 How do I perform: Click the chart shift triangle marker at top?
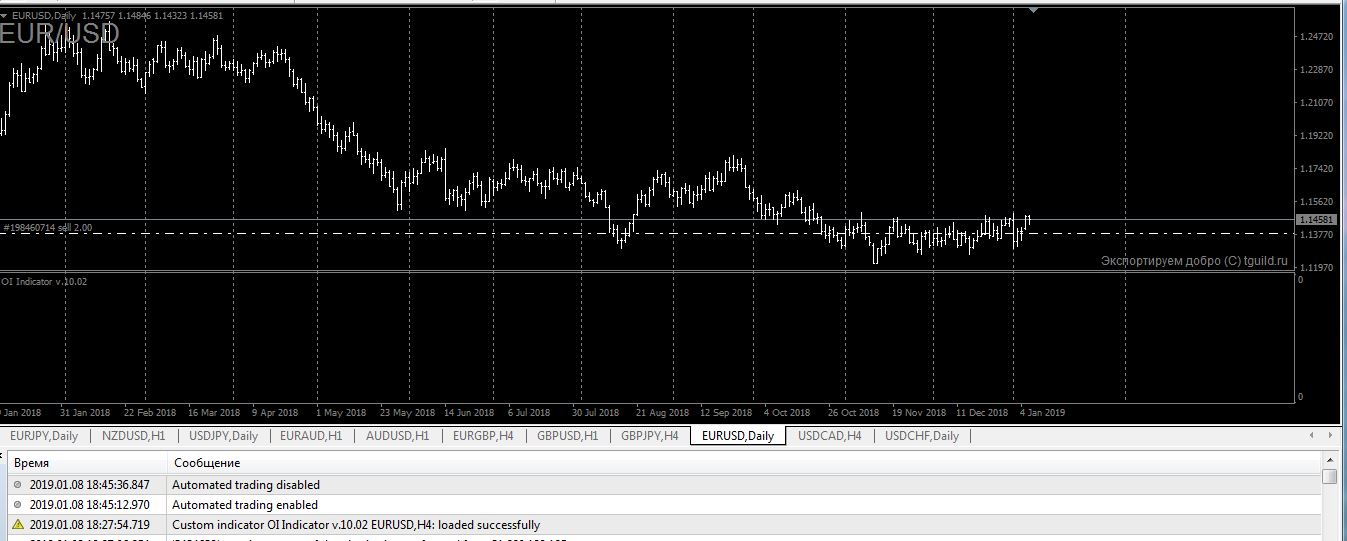(x=1033, y=10)
